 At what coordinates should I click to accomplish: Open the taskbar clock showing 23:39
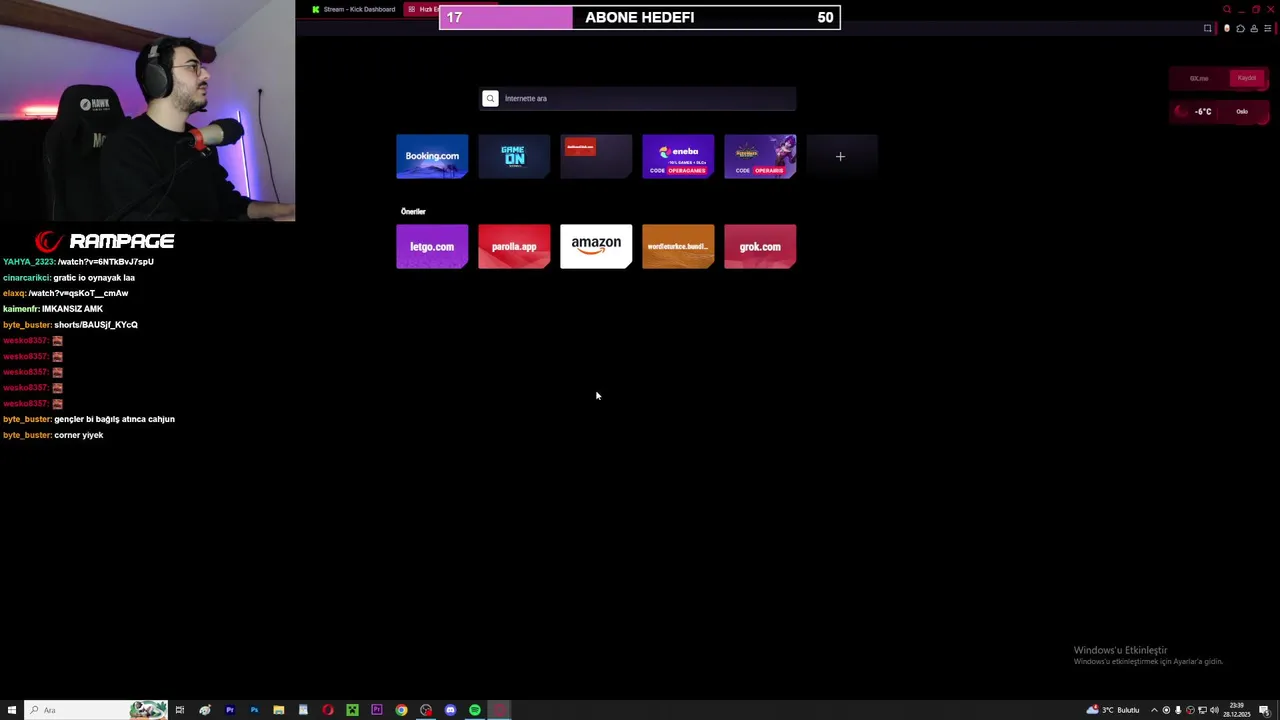[x=1236, y=710]
